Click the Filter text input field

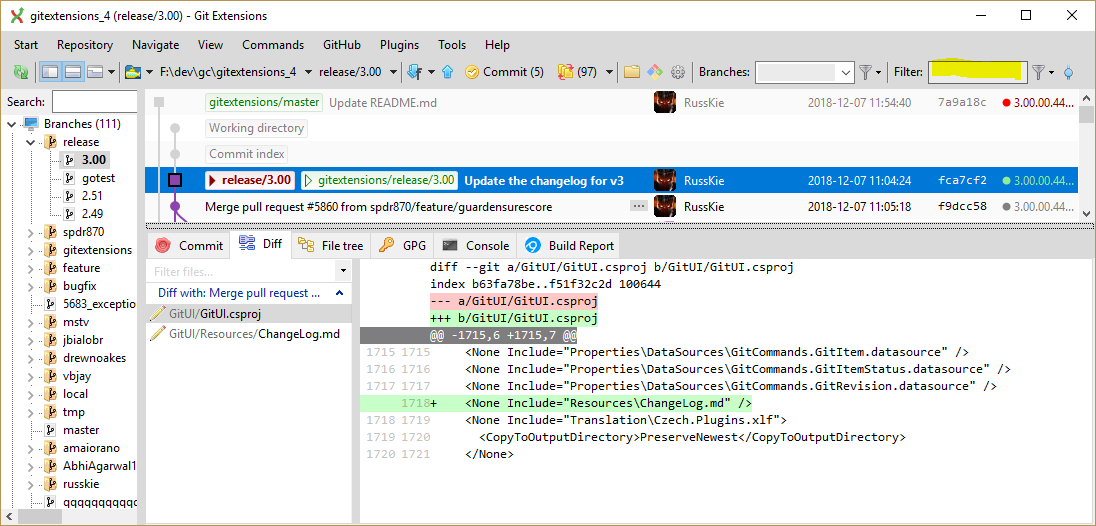pos(978,71)
